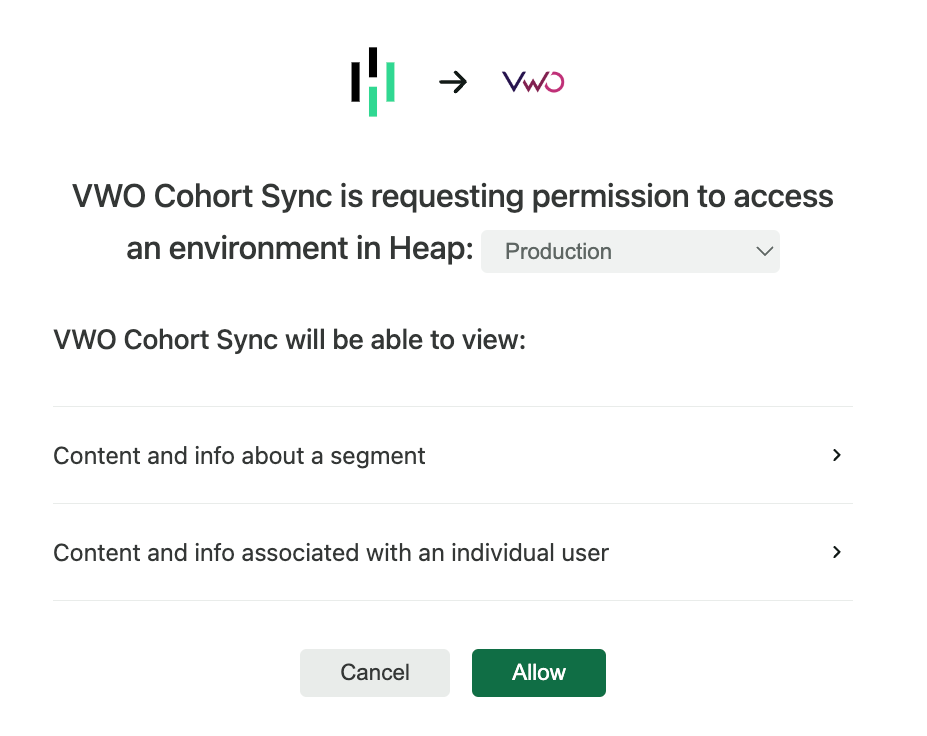Click the arrow between Heap and VWO logos
This screenshot has width=927, height=736.
coord(453,82)
